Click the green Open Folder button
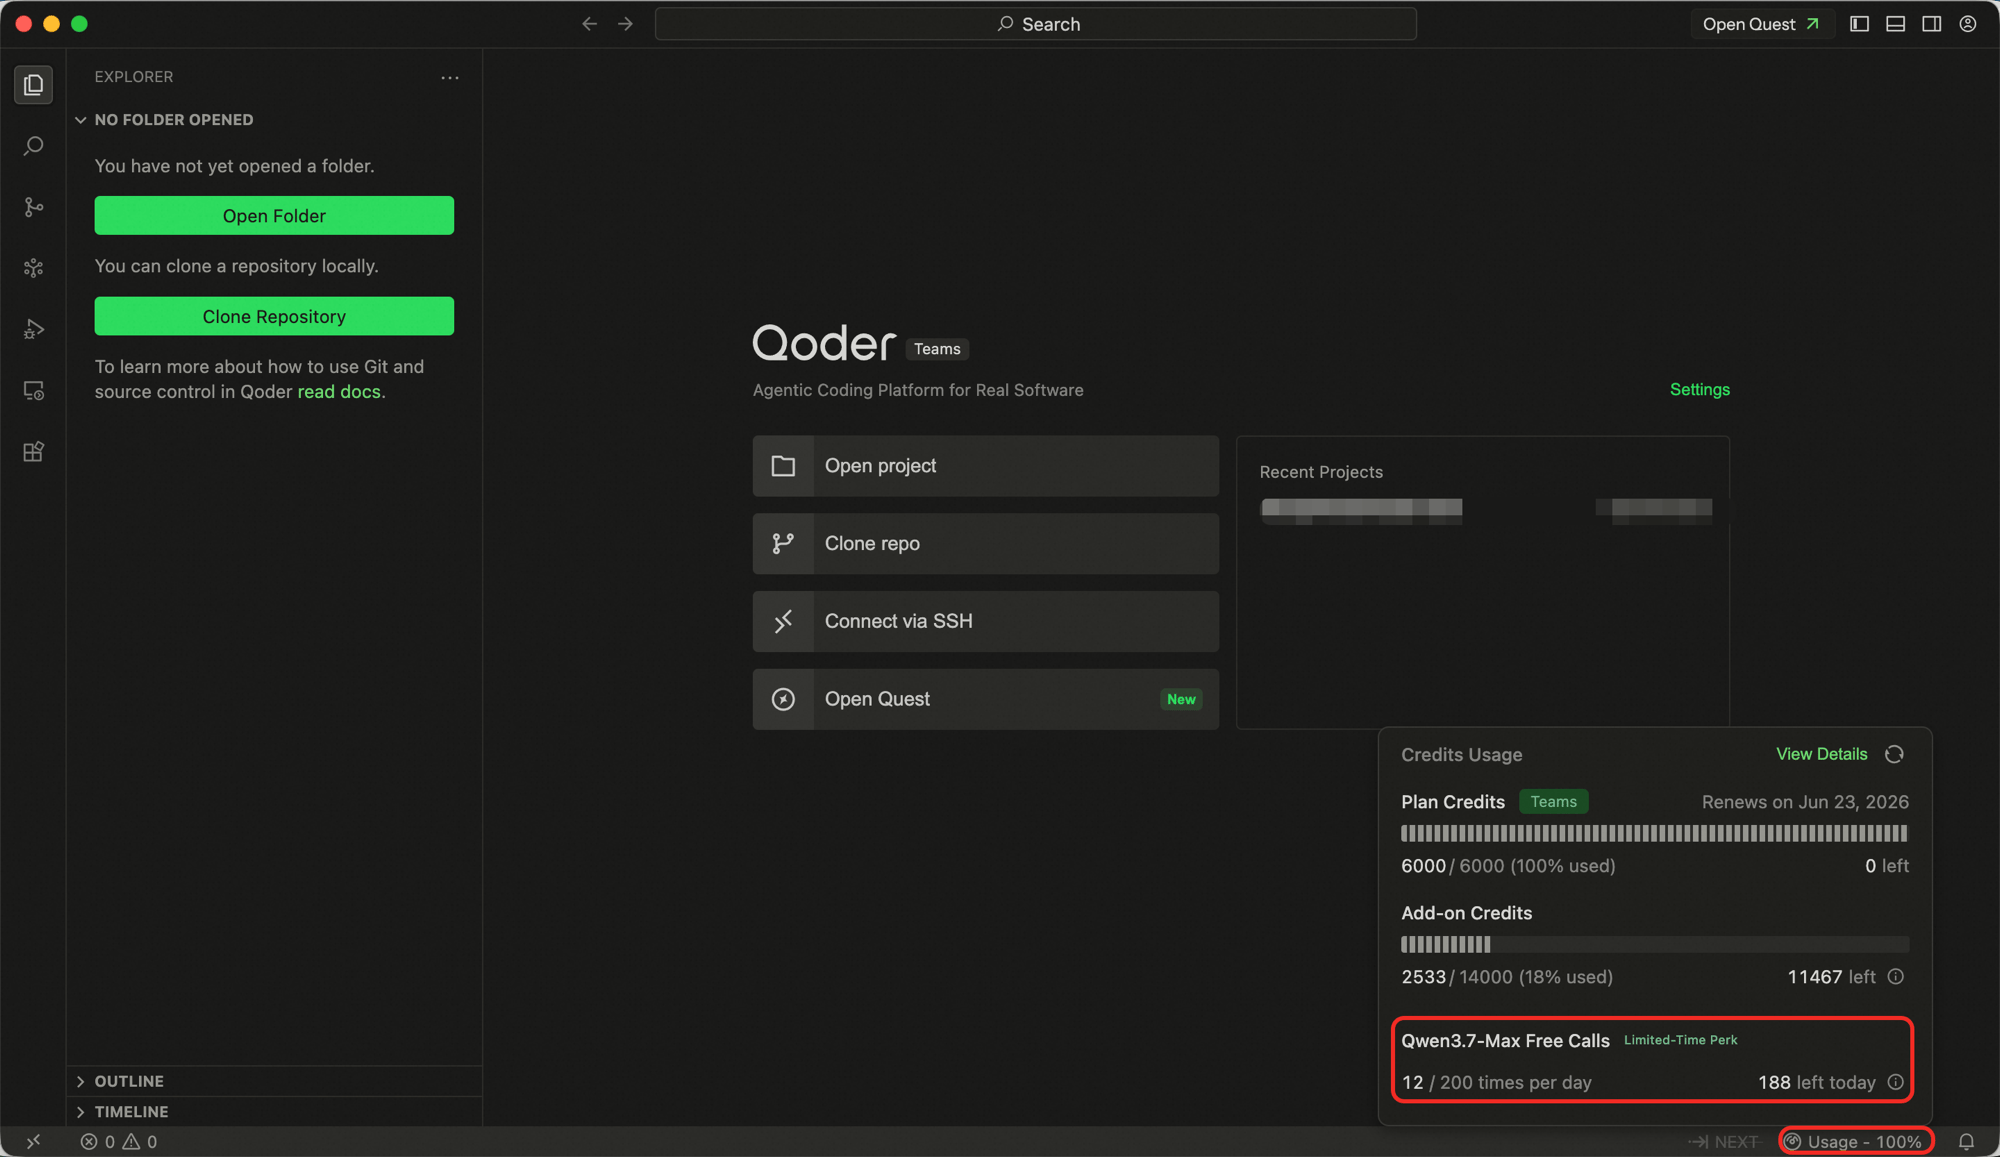Image resolution: width=2000 pixels, height=1157 pixels. click(274, 215)
